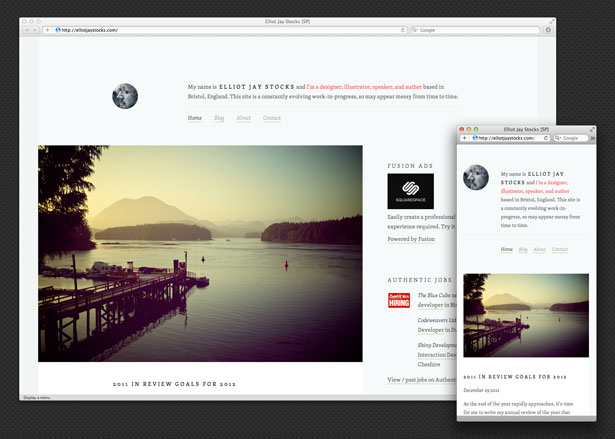615x439 pixels.
Task: Click the Squarespace ad logo
Action: [410, 191]
